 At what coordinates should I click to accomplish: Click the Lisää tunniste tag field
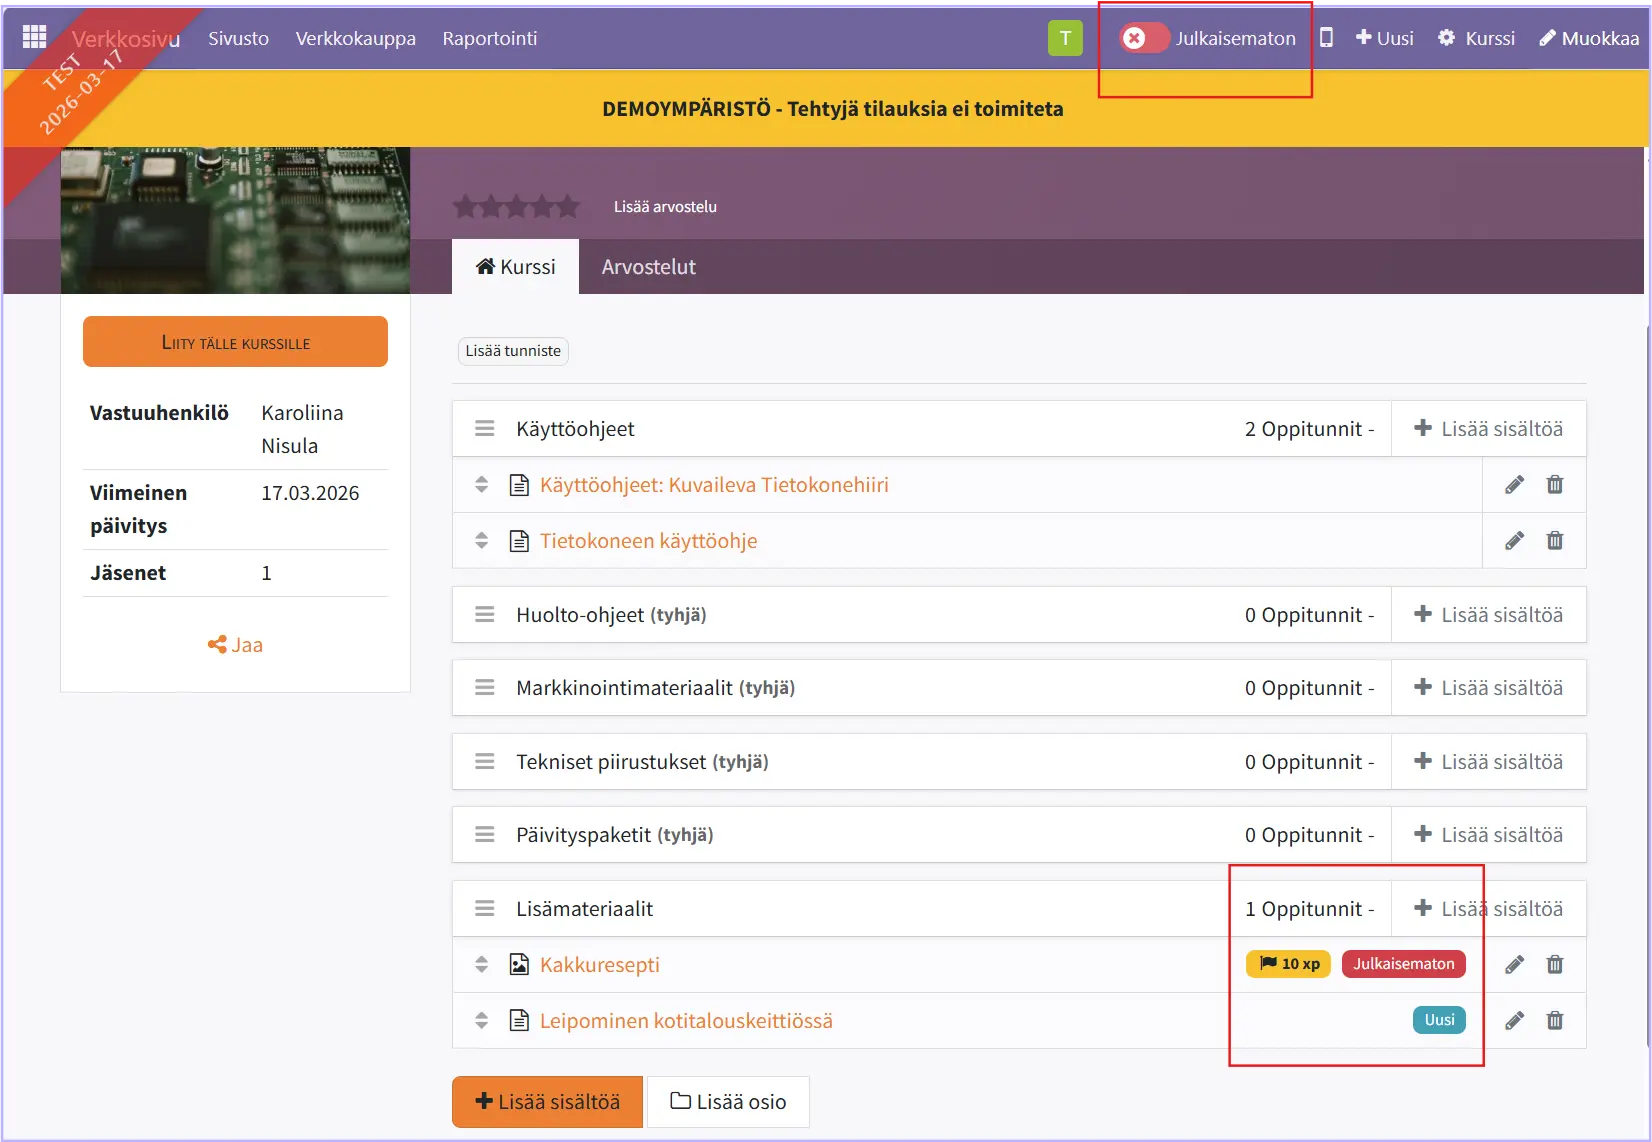[x=513, y=351]
